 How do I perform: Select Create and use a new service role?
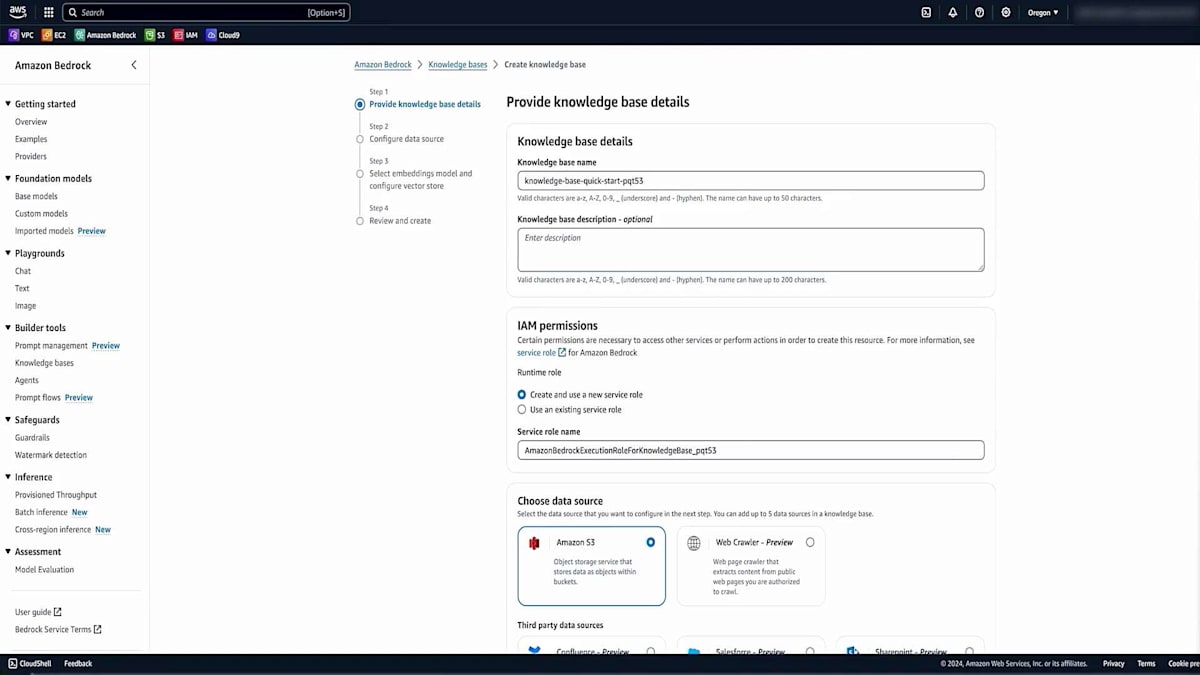click(522, 395)
